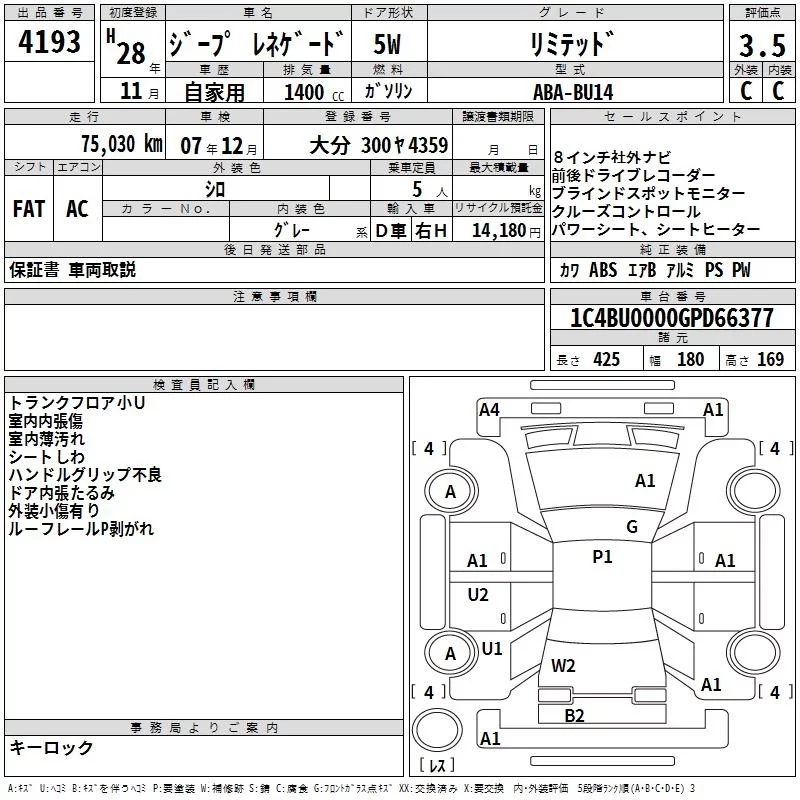This screenshot has height=800, width=800.
Task: Click the note 外装小傷有り
Action: pos(54,510)
